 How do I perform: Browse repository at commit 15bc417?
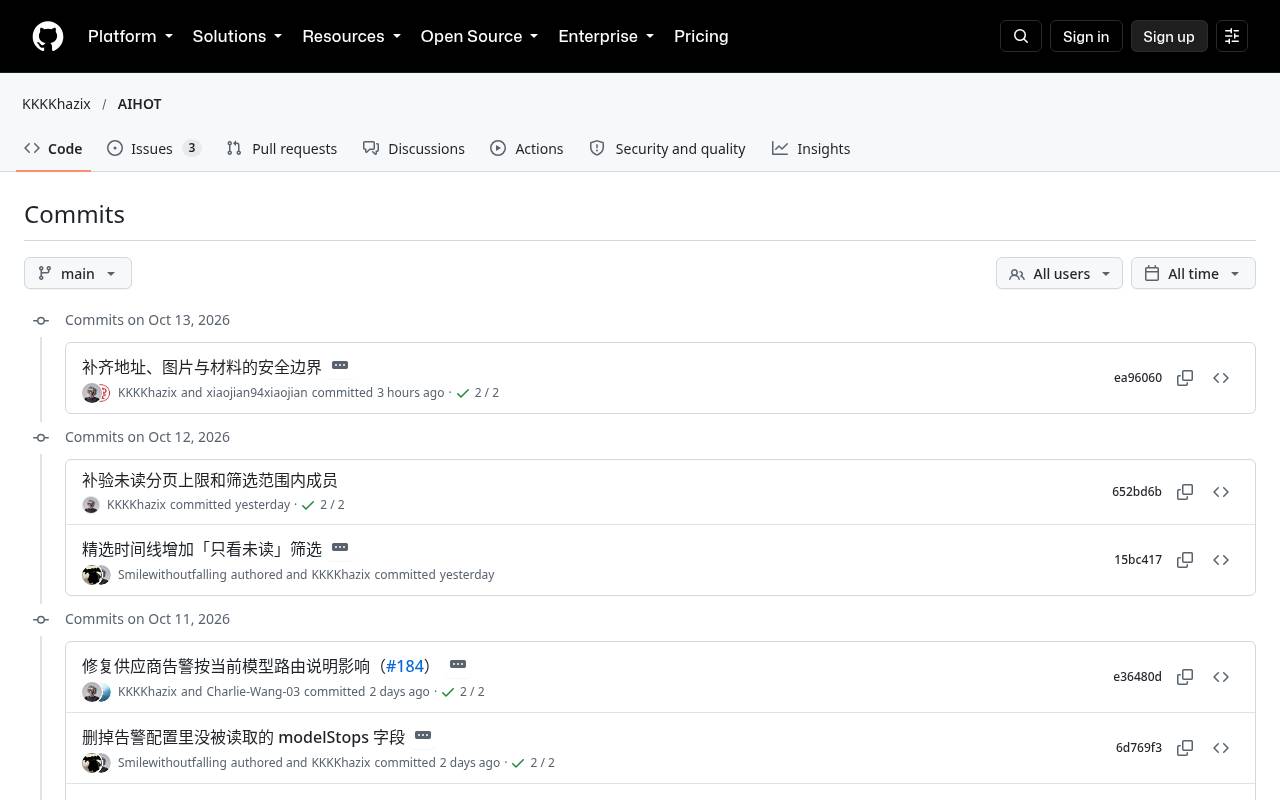click(1221, 560)
